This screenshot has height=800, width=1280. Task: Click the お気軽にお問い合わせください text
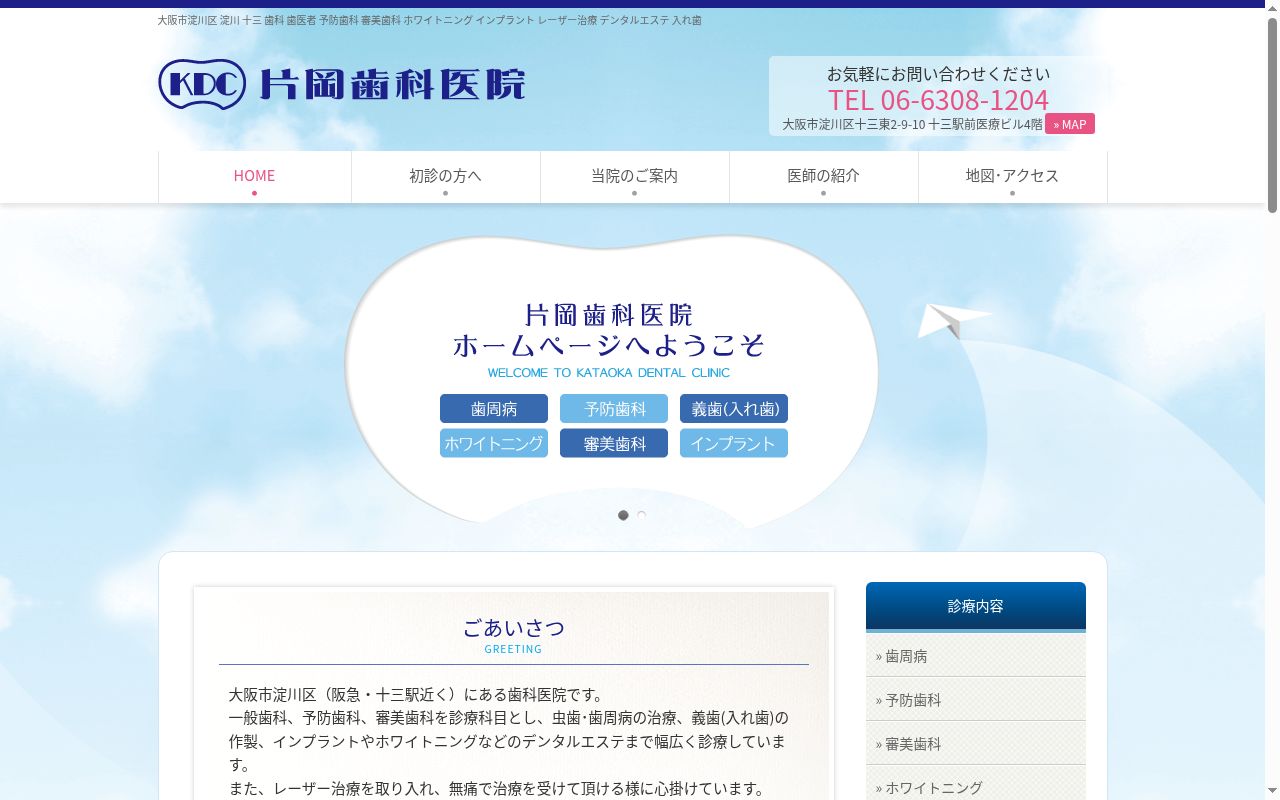coord(938,74)
